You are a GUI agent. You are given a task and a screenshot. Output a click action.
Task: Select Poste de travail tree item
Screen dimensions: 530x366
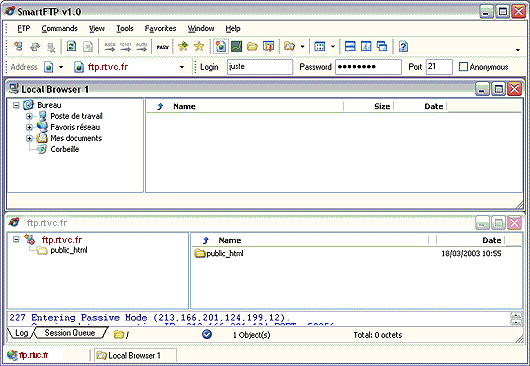tap(76, 116)
